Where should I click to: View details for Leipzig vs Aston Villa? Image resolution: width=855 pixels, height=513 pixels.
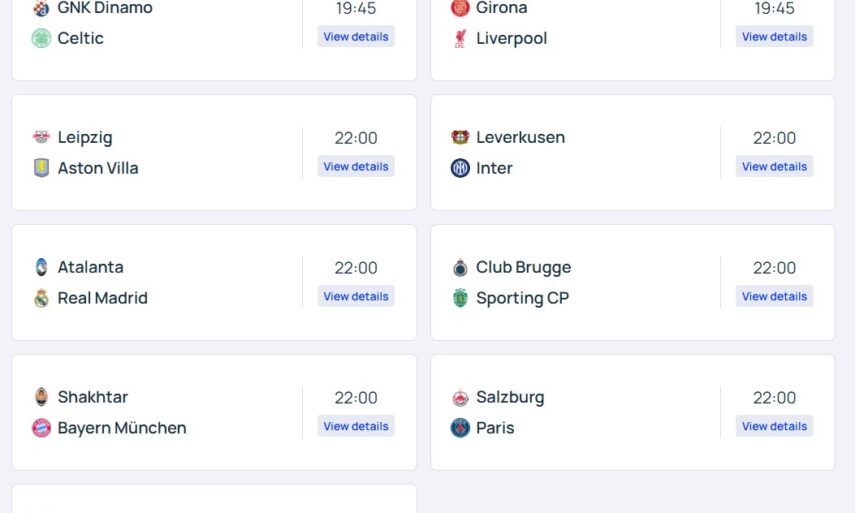[x=356, y=167]
